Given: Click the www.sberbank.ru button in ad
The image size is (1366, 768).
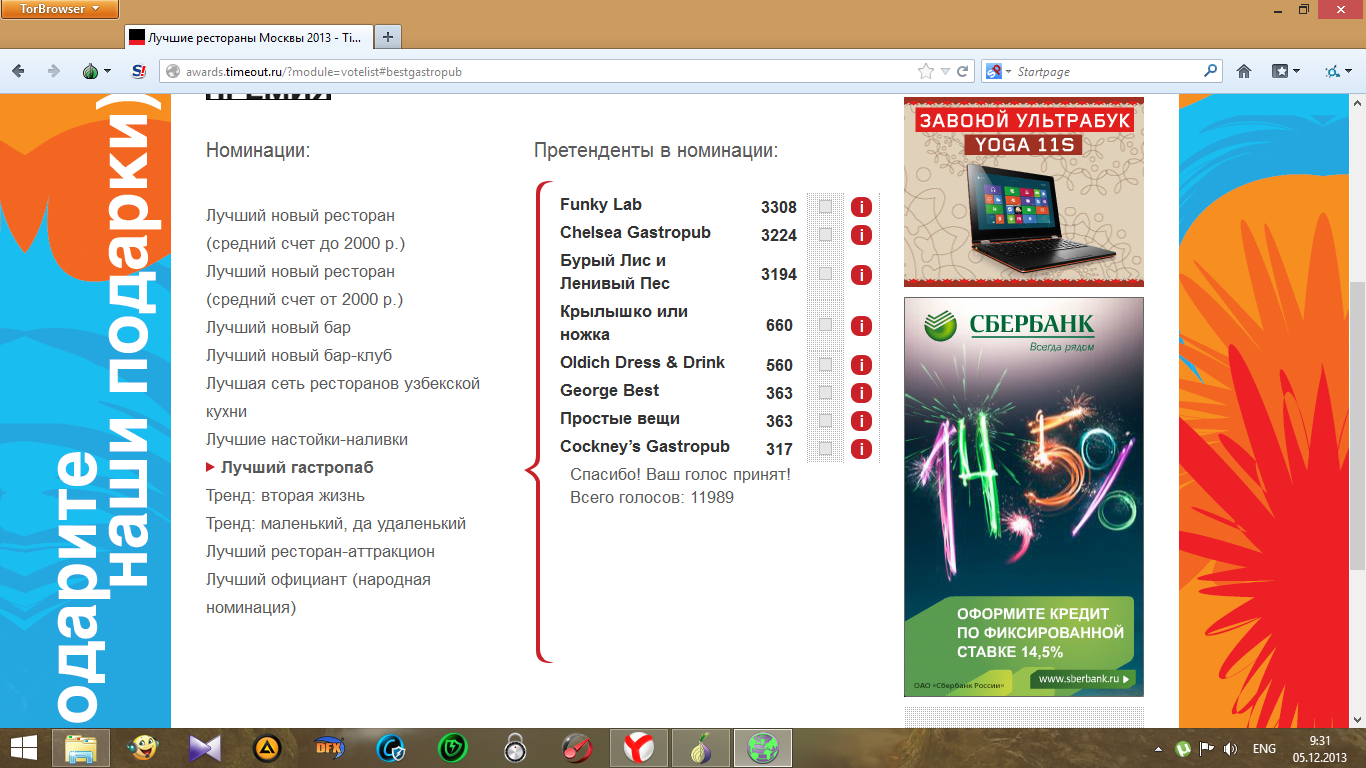Looking at the screenshot, I should [x=1085, y=680].
